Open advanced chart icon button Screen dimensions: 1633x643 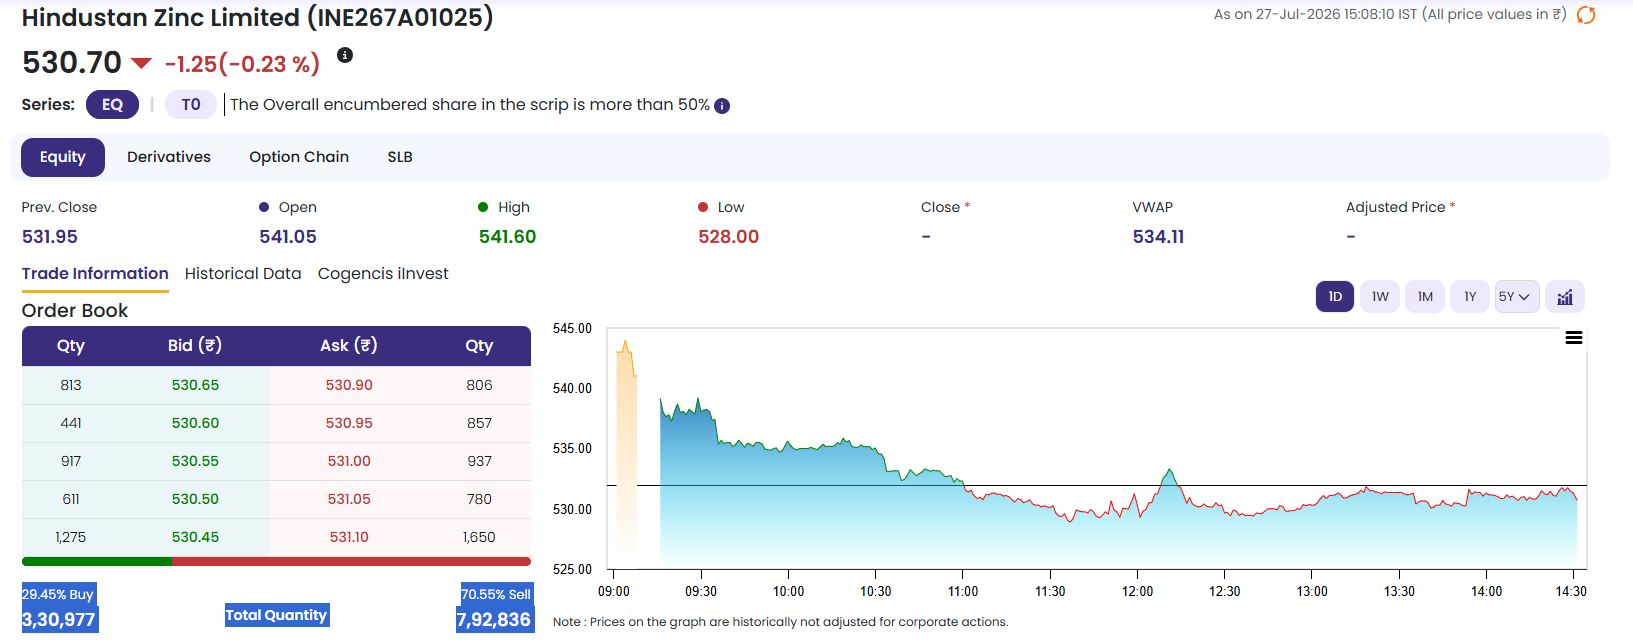[x=1565, y=297]
